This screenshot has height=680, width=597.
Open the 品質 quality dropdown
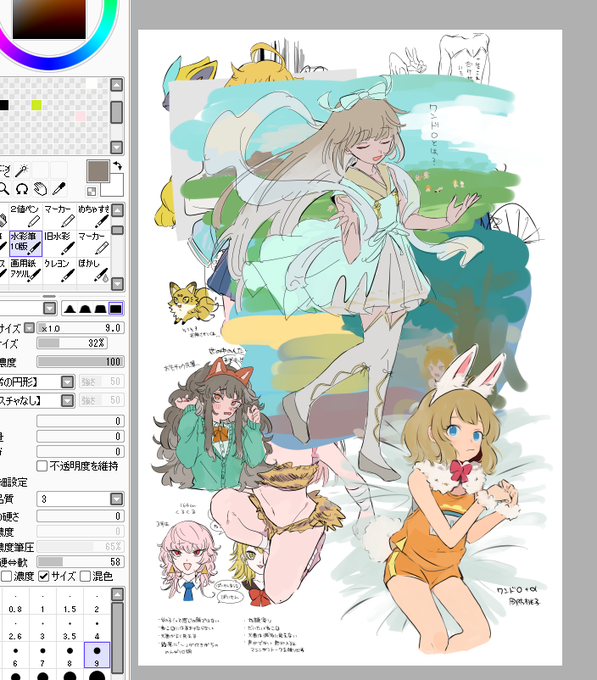pos(116,499)
